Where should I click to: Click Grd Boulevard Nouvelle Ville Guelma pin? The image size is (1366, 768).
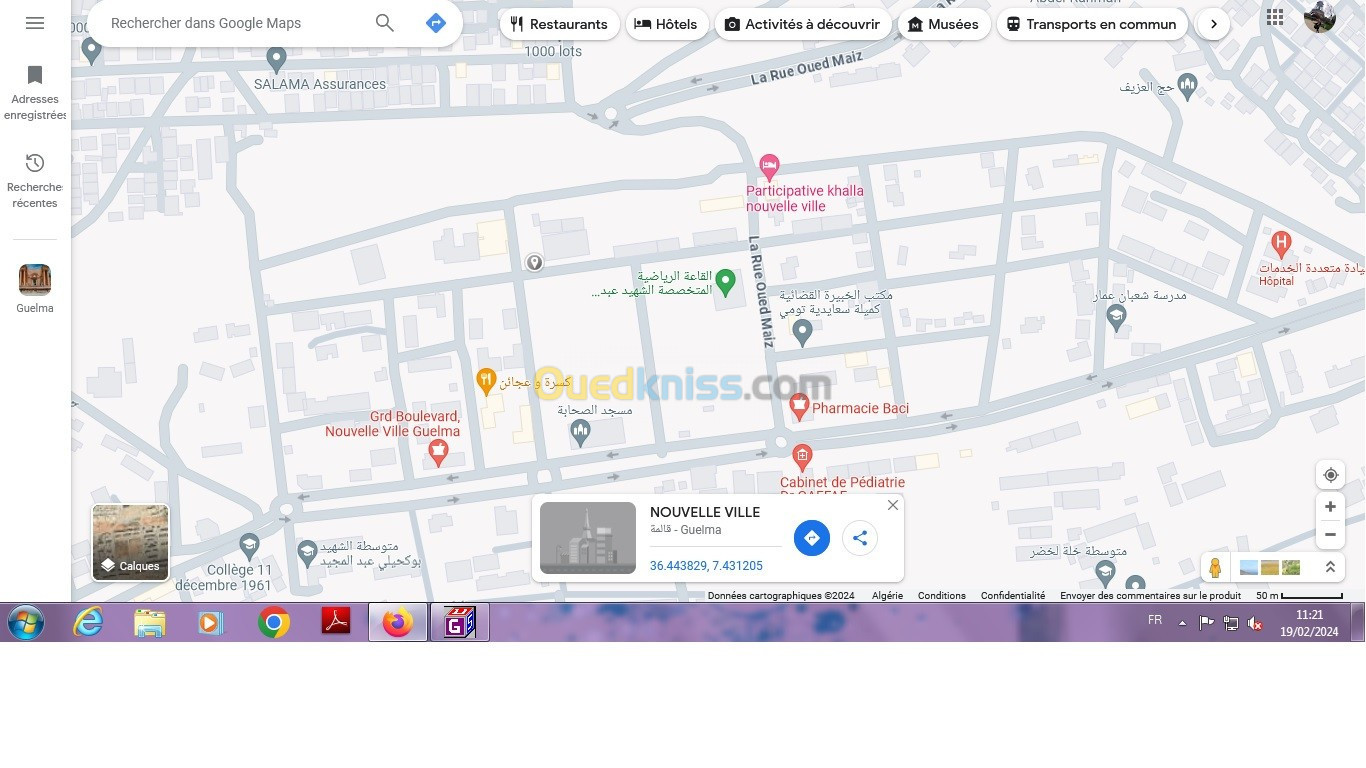[437, 454]
